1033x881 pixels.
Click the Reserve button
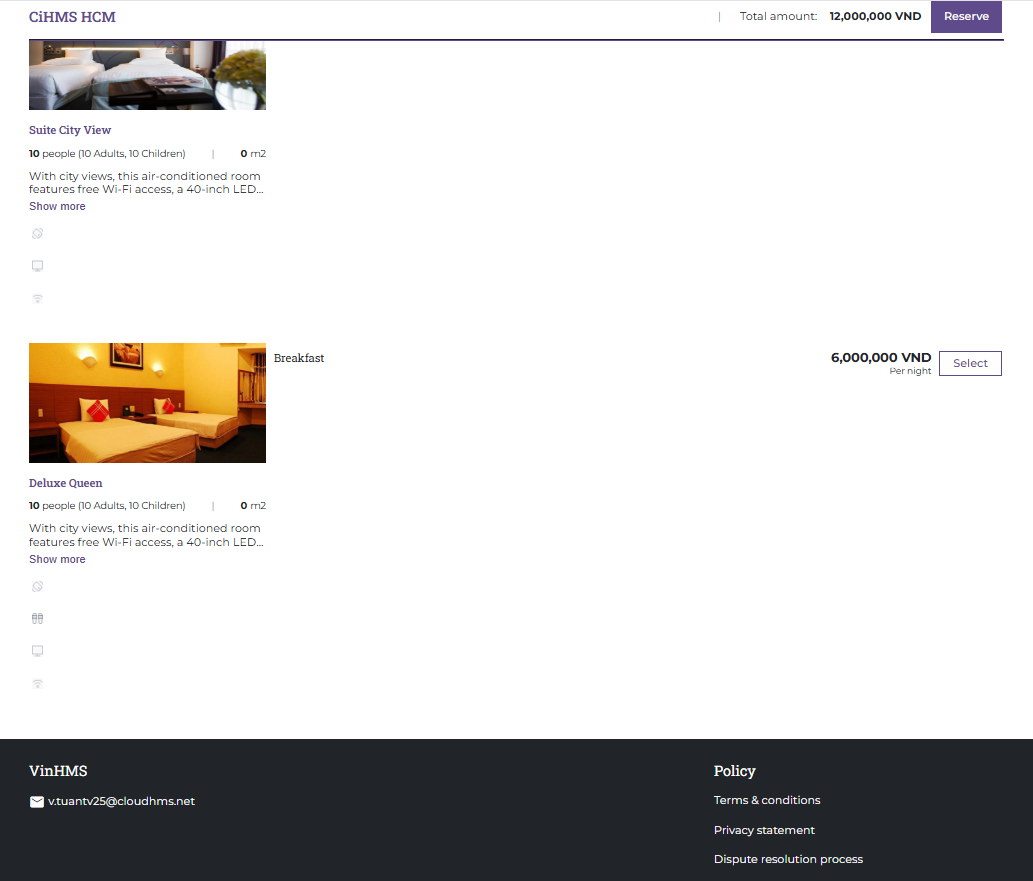966,16
